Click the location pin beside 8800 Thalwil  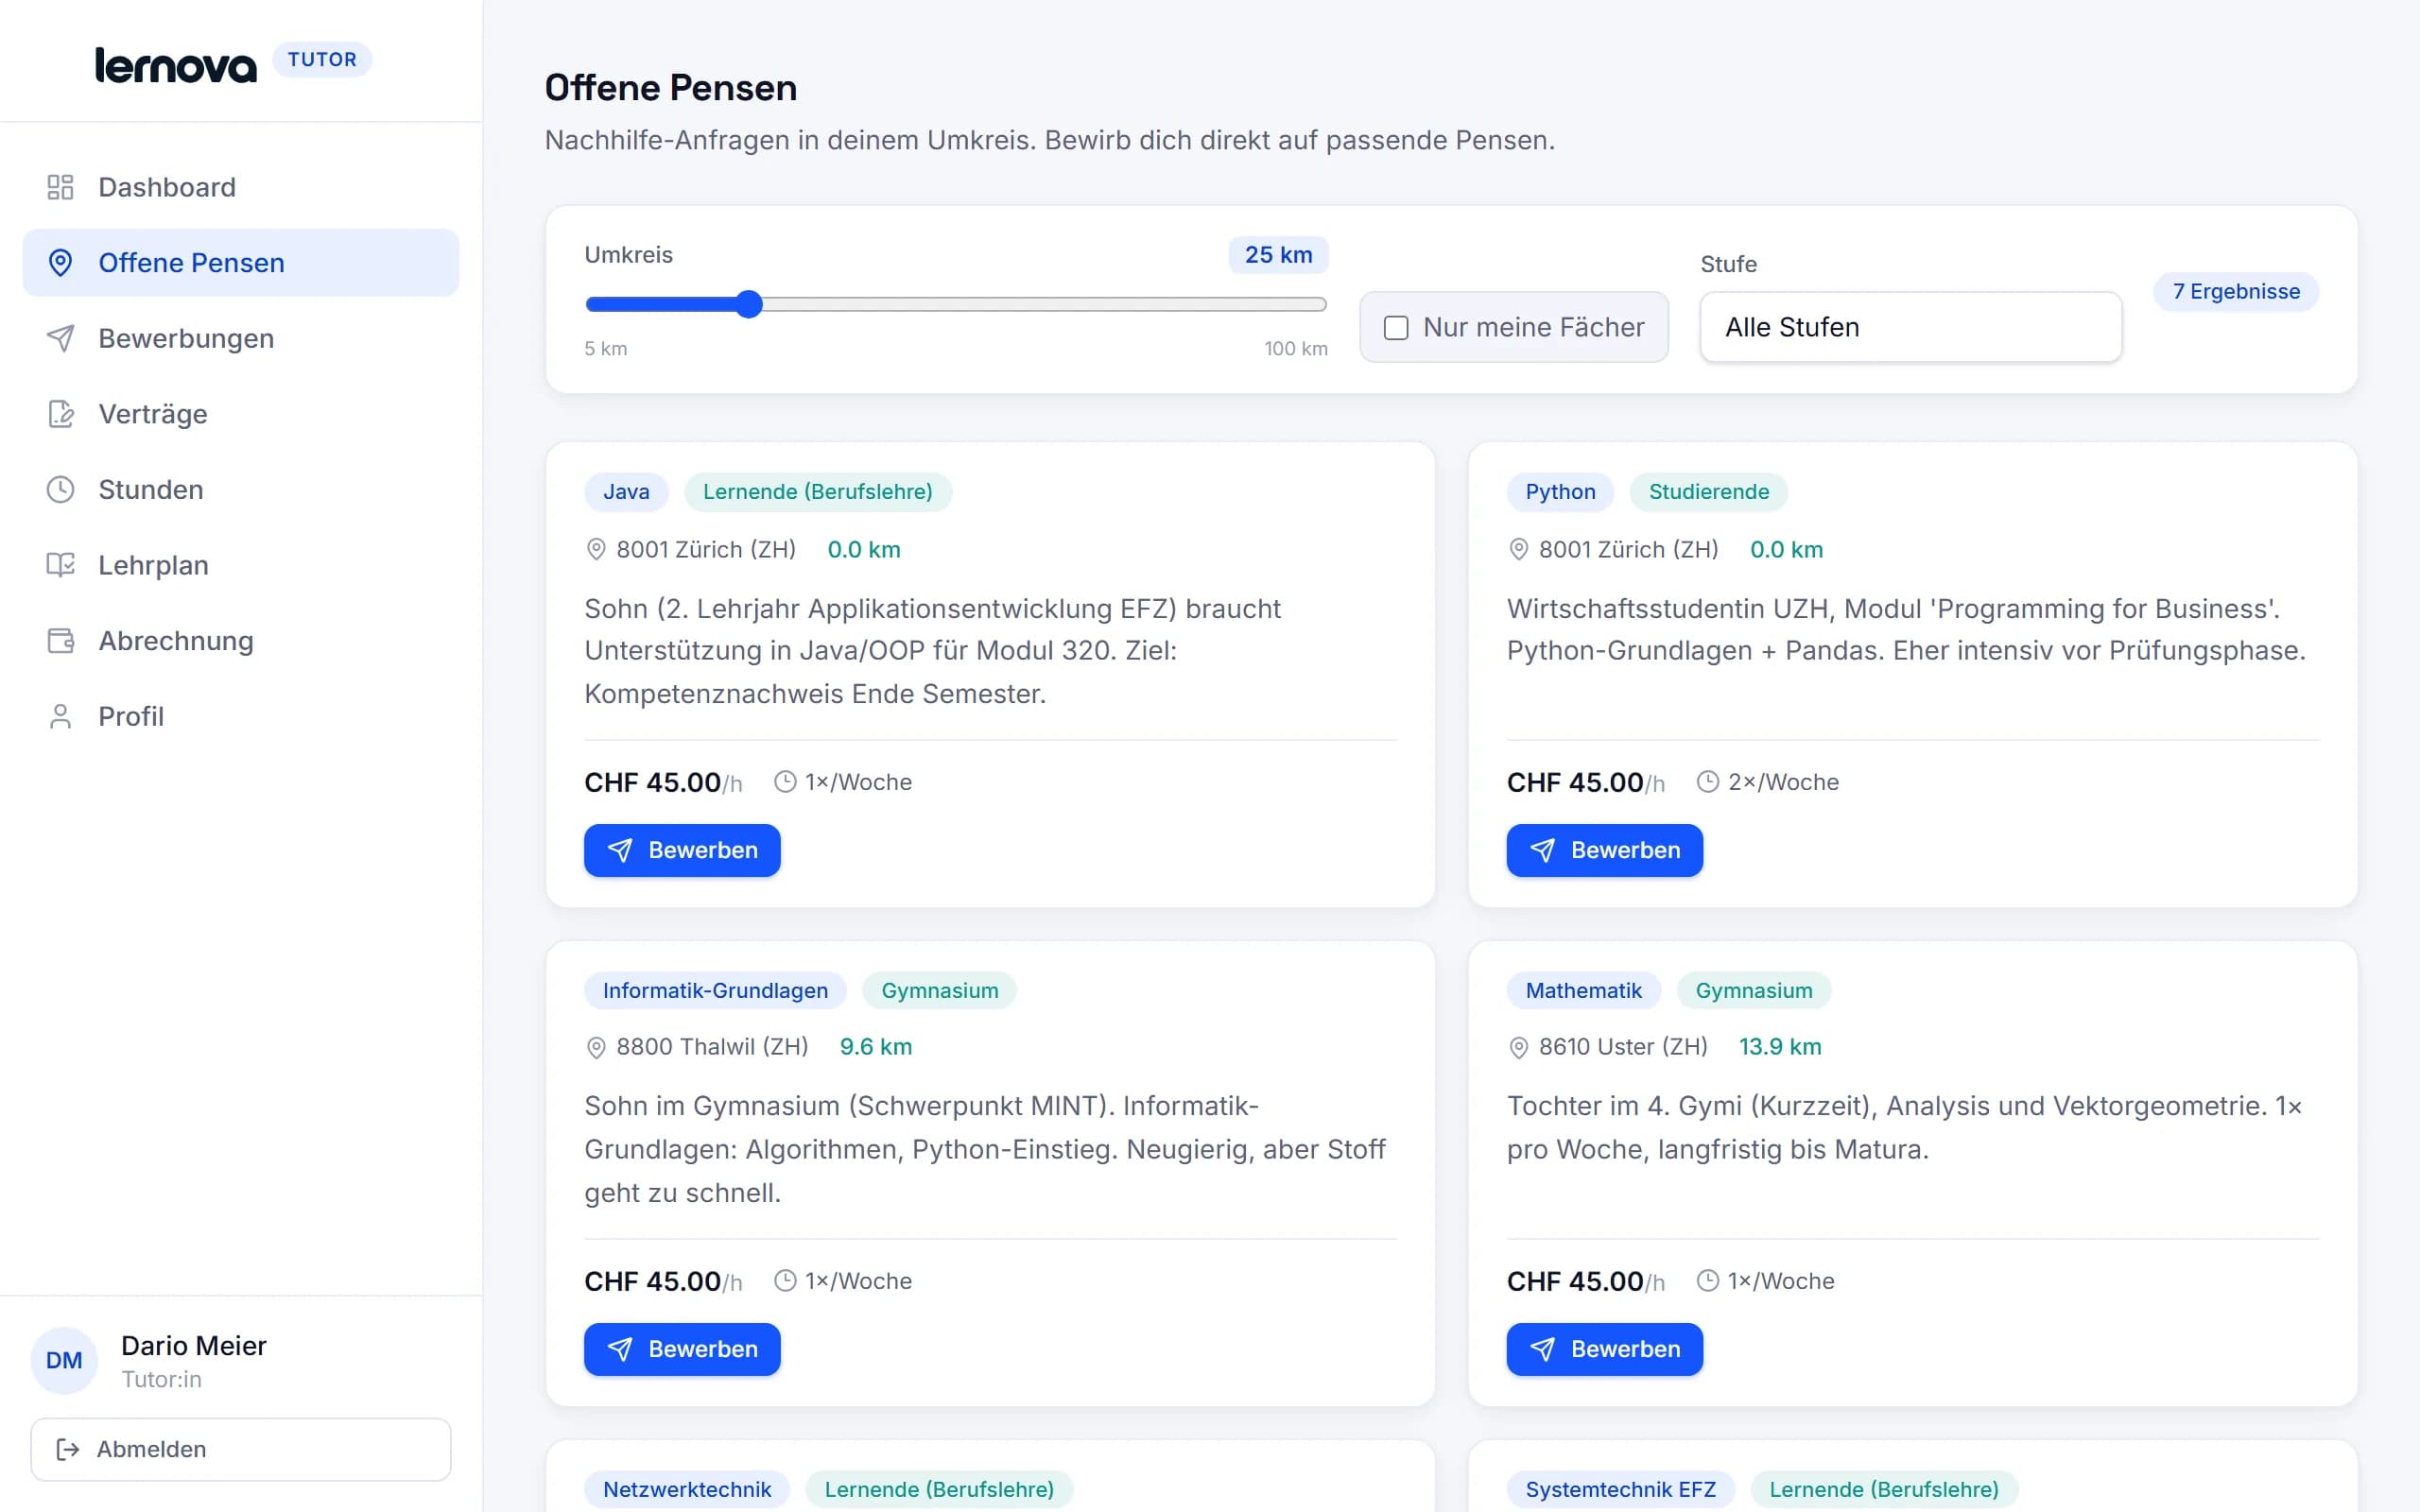pyautogui.click(x=596, y=1047)
